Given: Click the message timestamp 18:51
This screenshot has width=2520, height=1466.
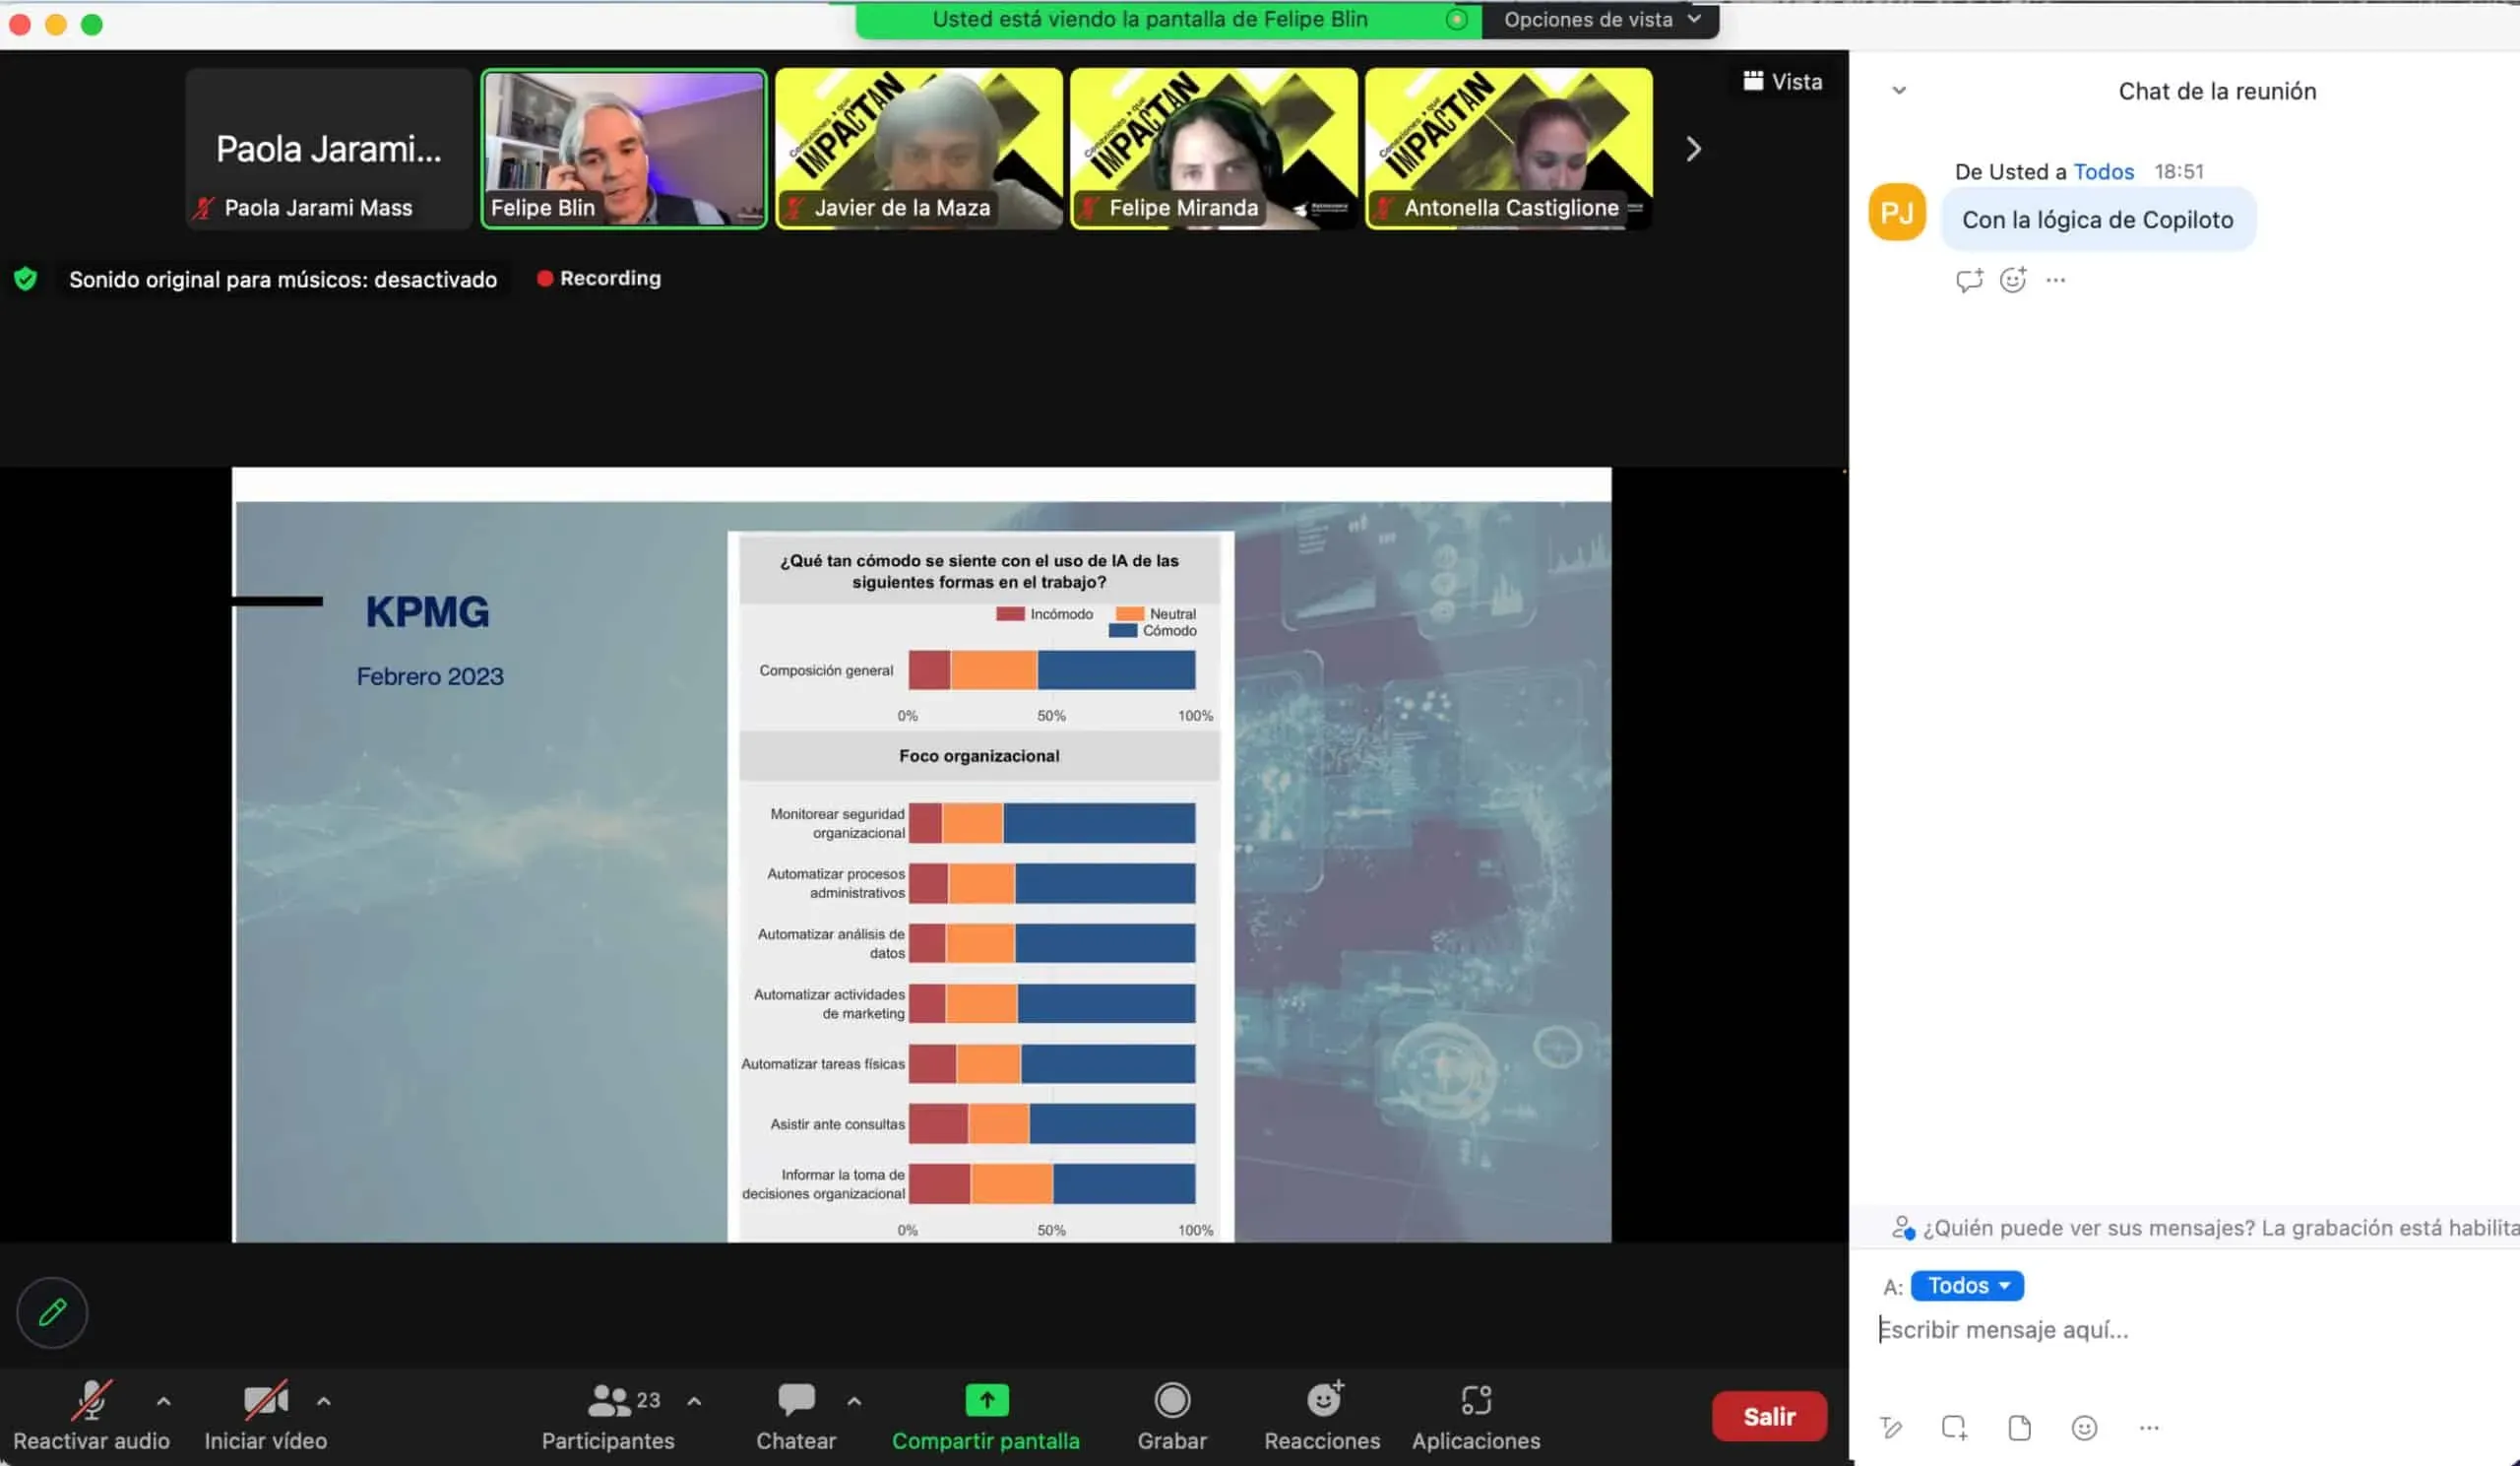Looking at the screenshot, I should (2178, 172).
